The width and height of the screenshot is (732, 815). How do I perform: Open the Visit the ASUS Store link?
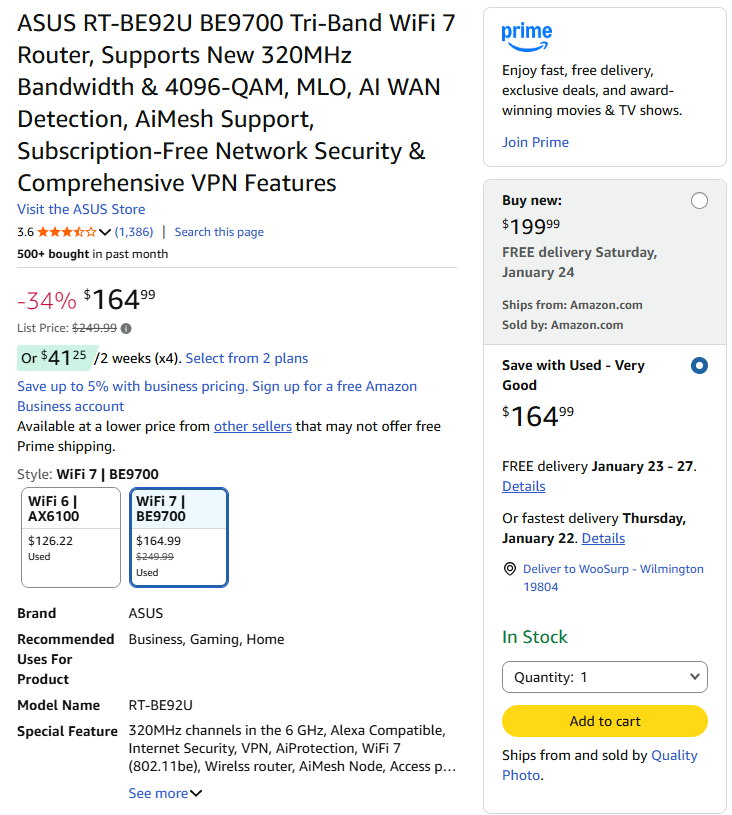click(81, 209)
